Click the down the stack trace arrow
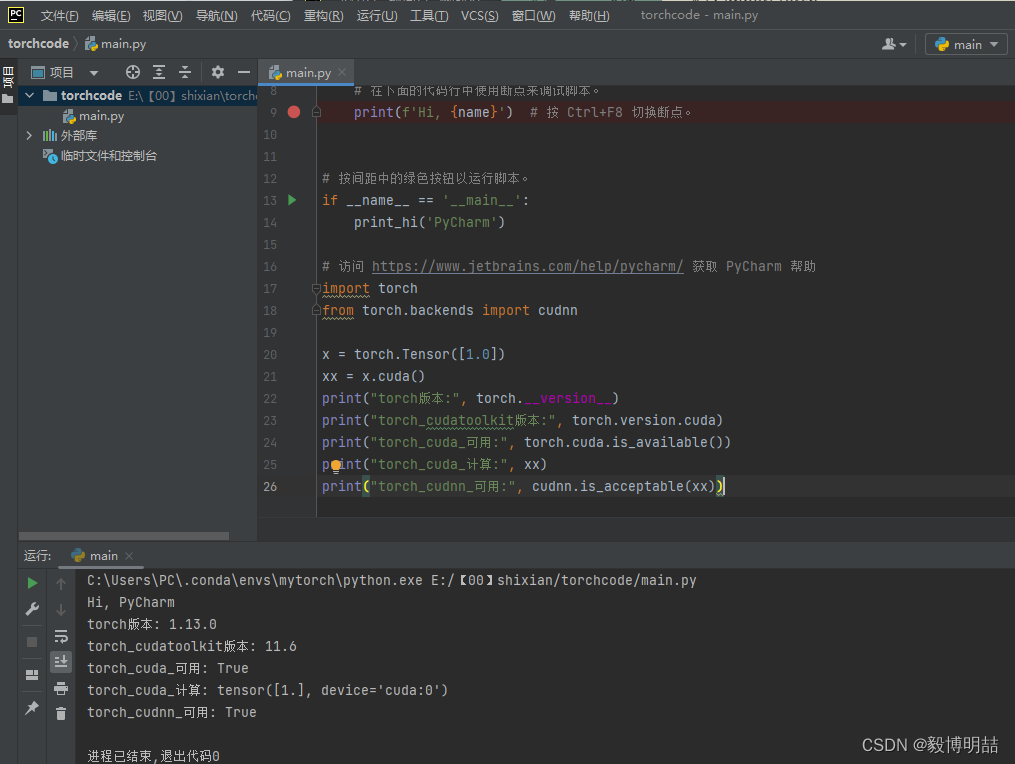The image size is (1015, 764). [61, 610]
